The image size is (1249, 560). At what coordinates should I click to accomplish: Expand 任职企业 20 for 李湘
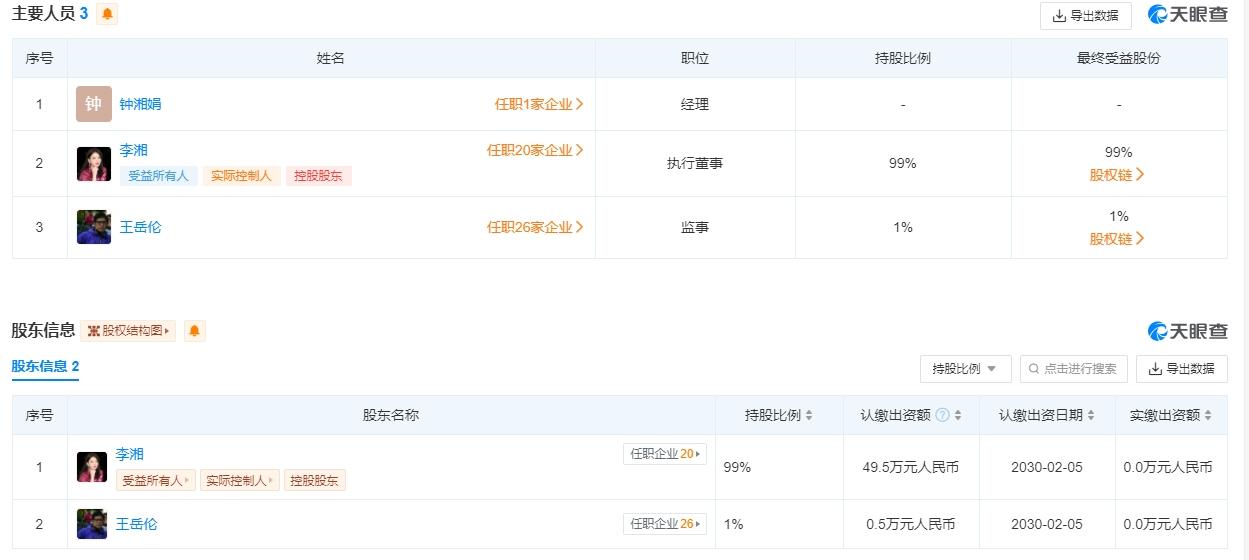[x=664, y=454]
